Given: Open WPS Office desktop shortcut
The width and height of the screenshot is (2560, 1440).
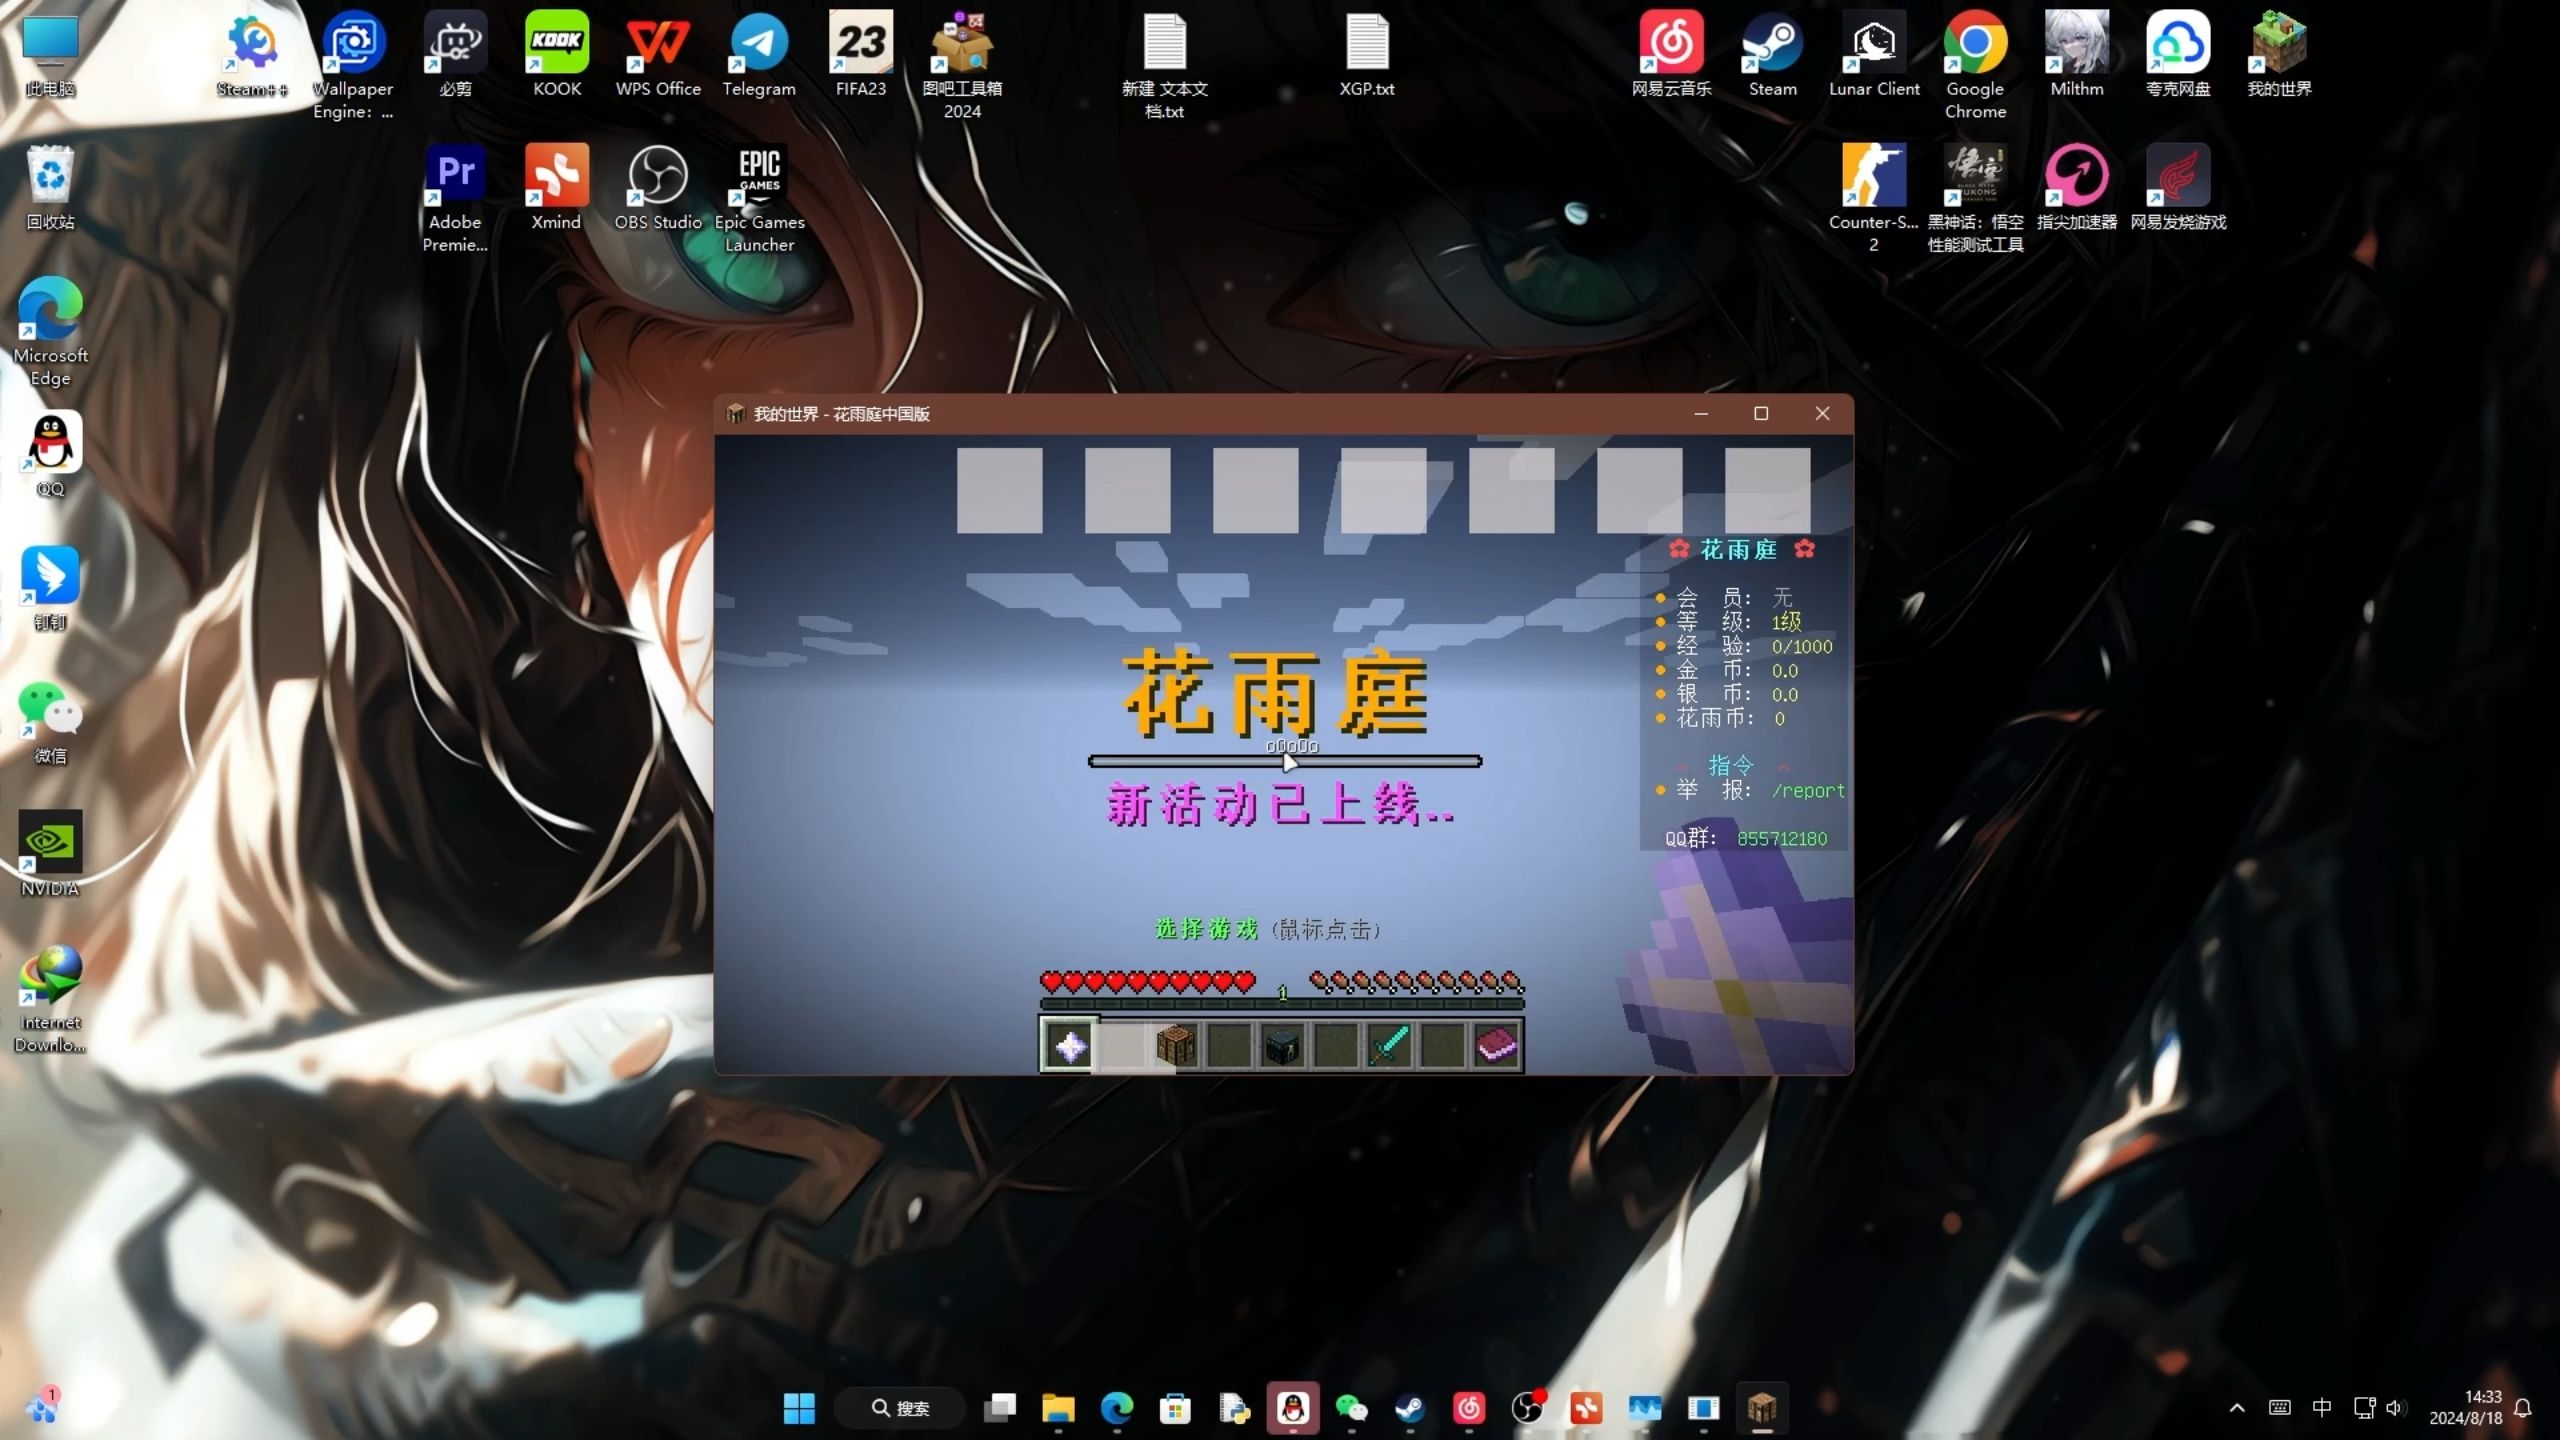Looking at the screenshot, I should point(658,56).
